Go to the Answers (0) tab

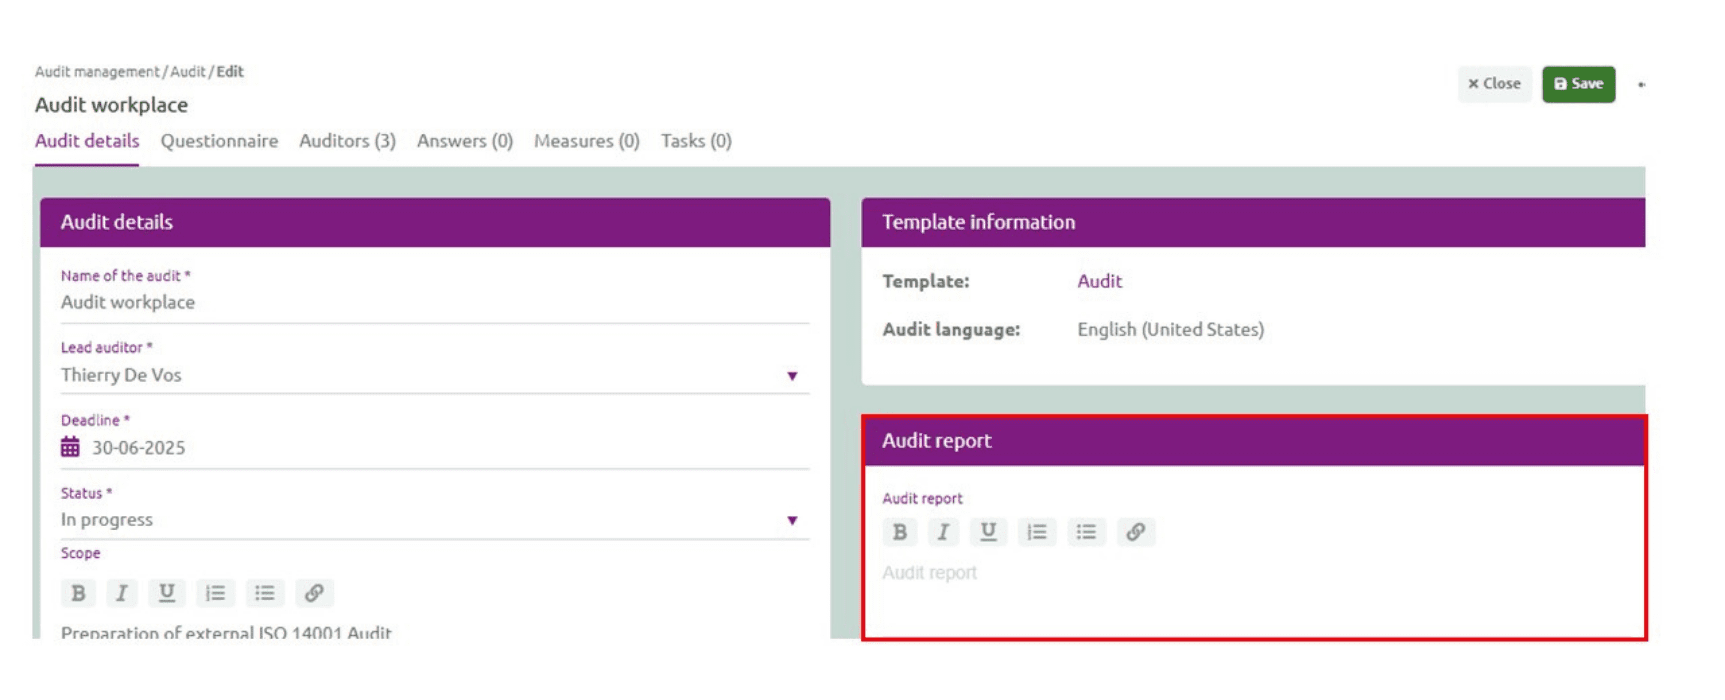click(465, 141)
